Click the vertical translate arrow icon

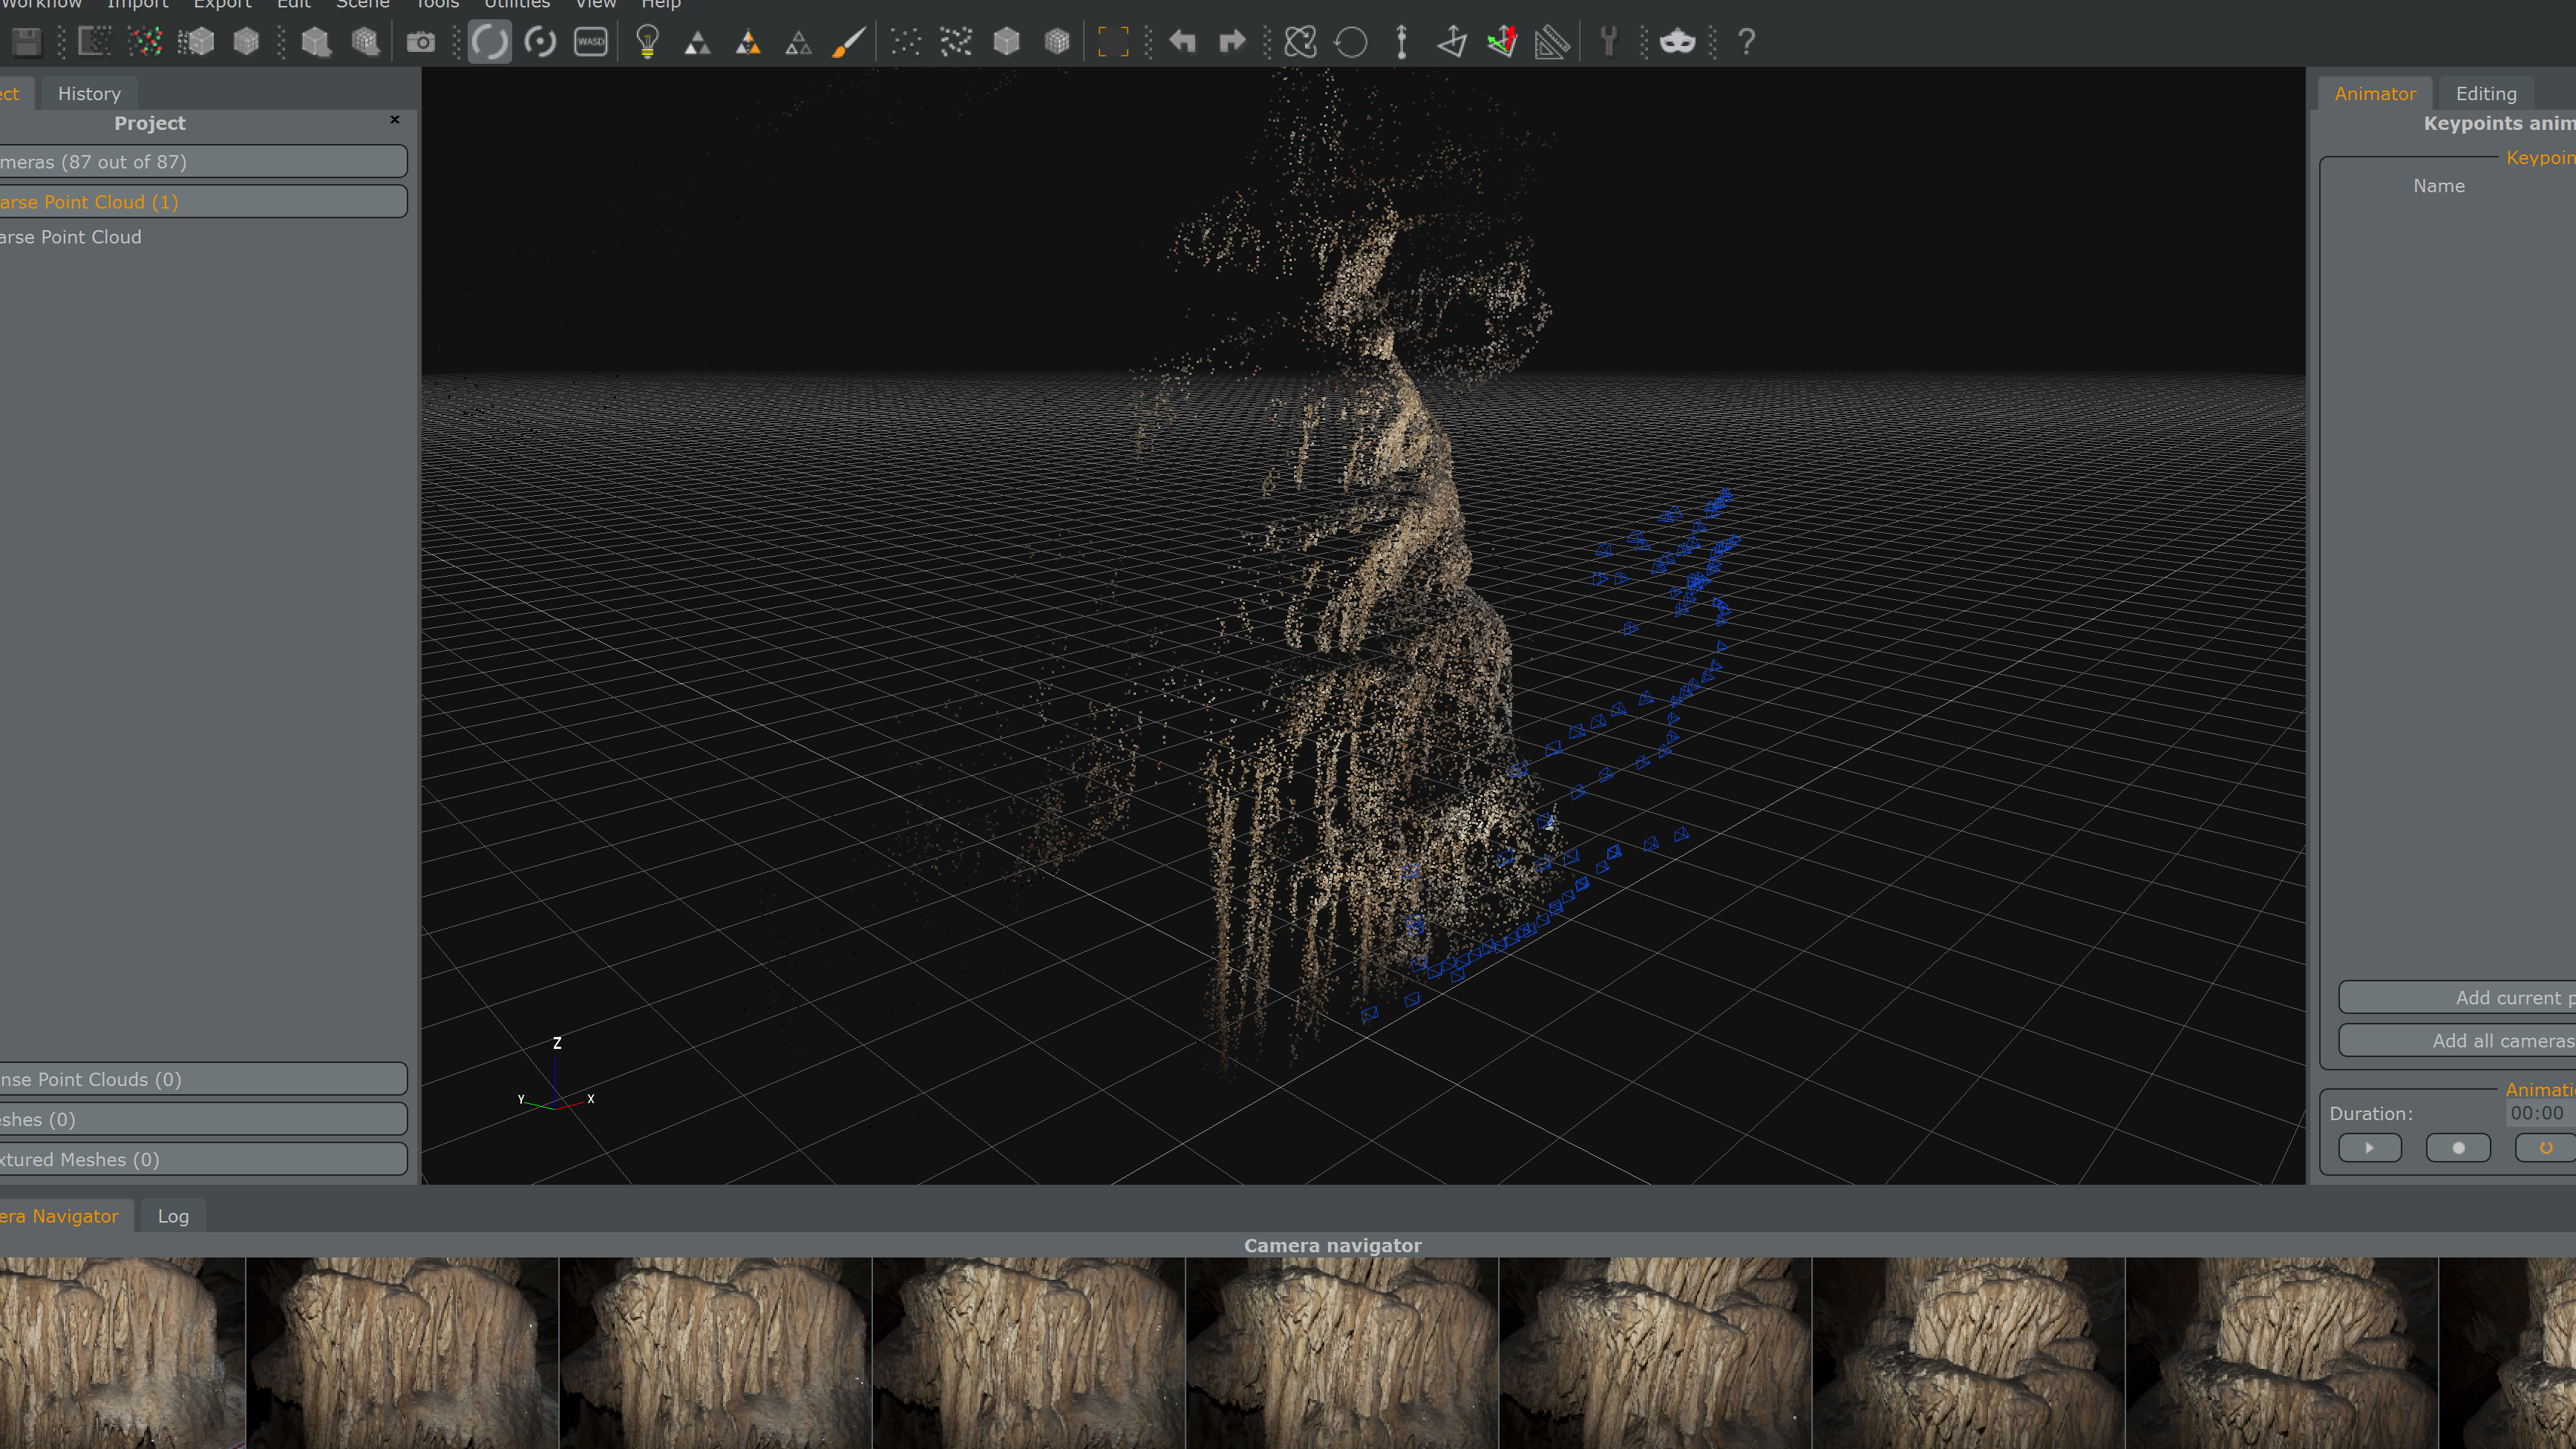pyautogui.click(x=1402, y=42)
